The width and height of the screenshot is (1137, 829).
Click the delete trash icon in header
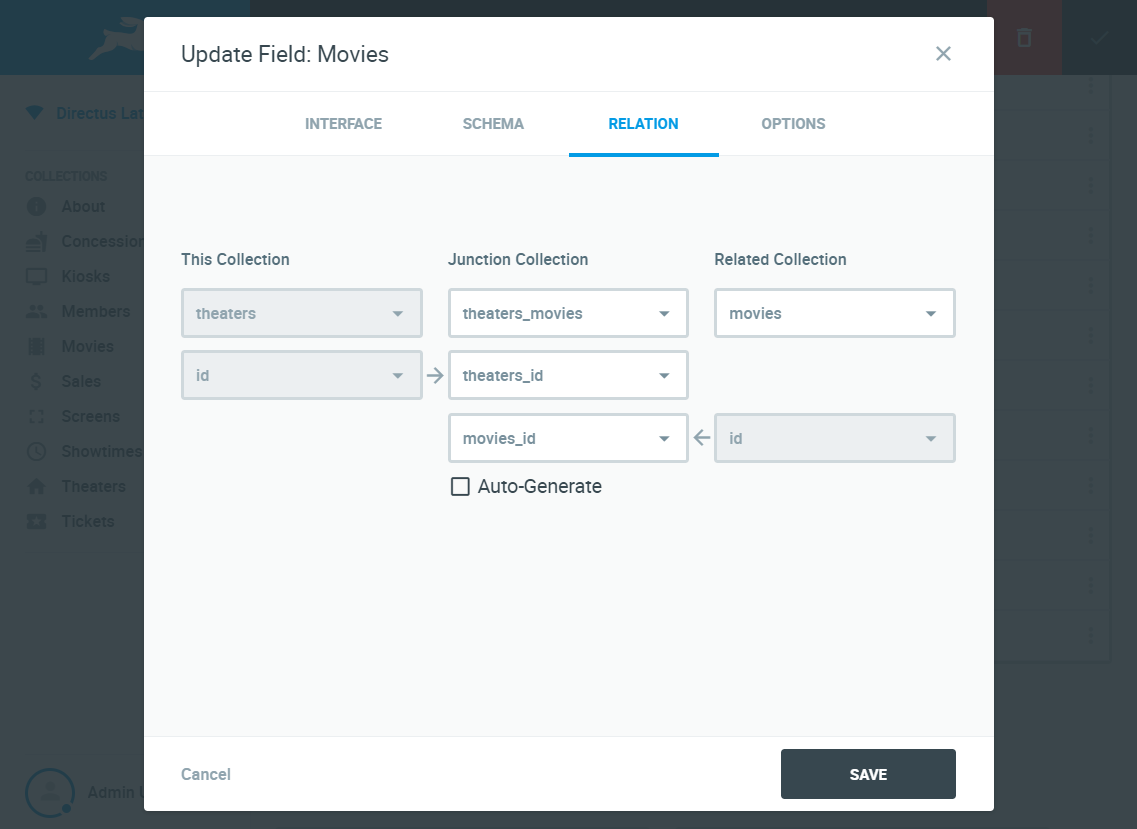tap(1024, 38)
